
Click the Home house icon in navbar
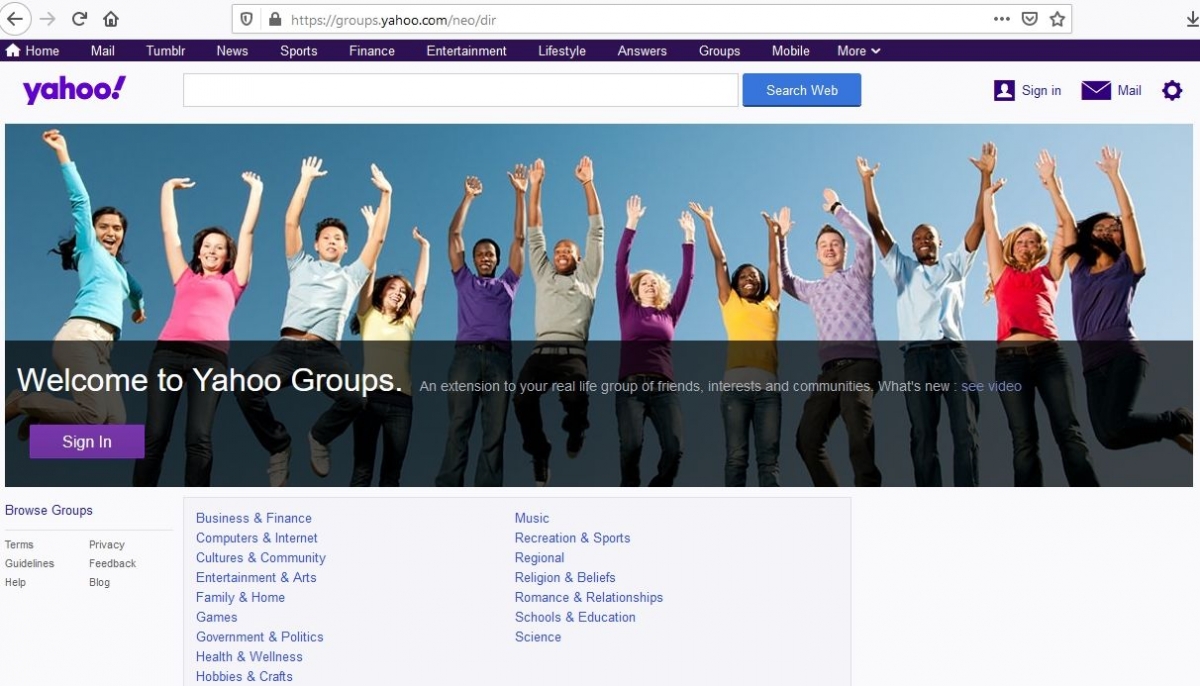(x=13, y=51)
